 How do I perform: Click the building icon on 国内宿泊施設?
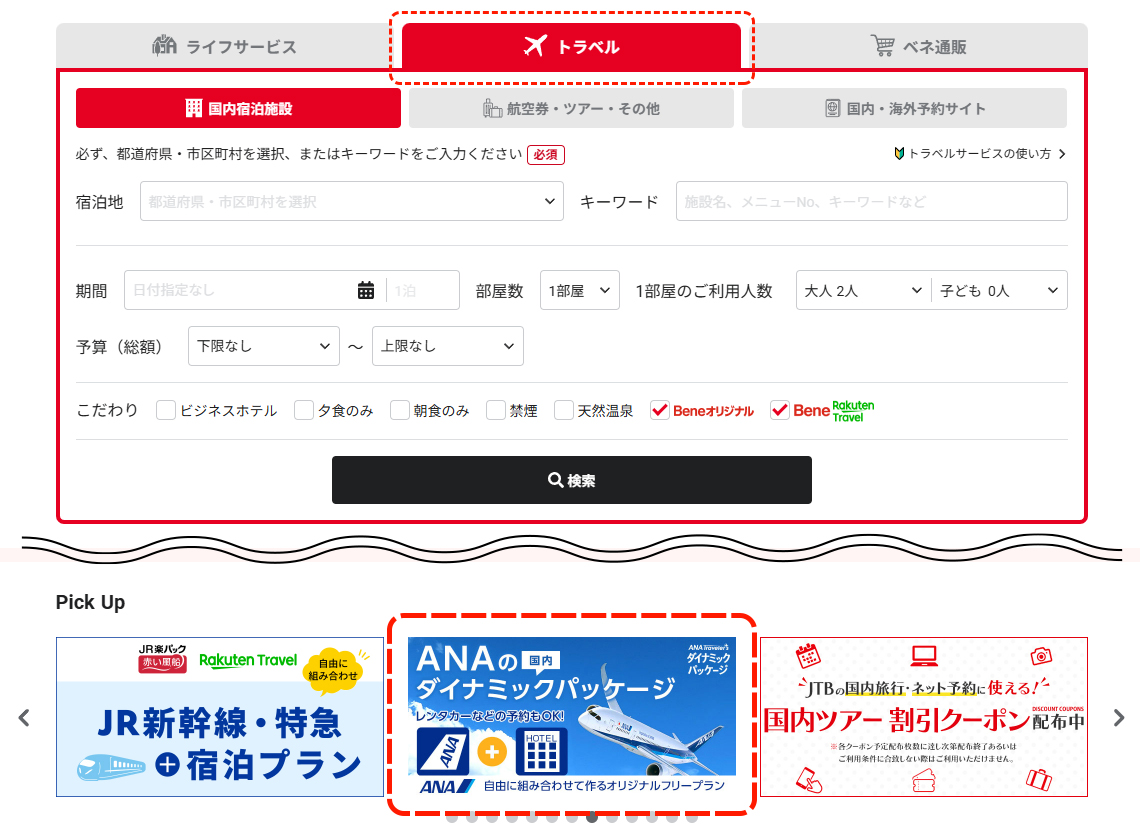click(193, 108)
